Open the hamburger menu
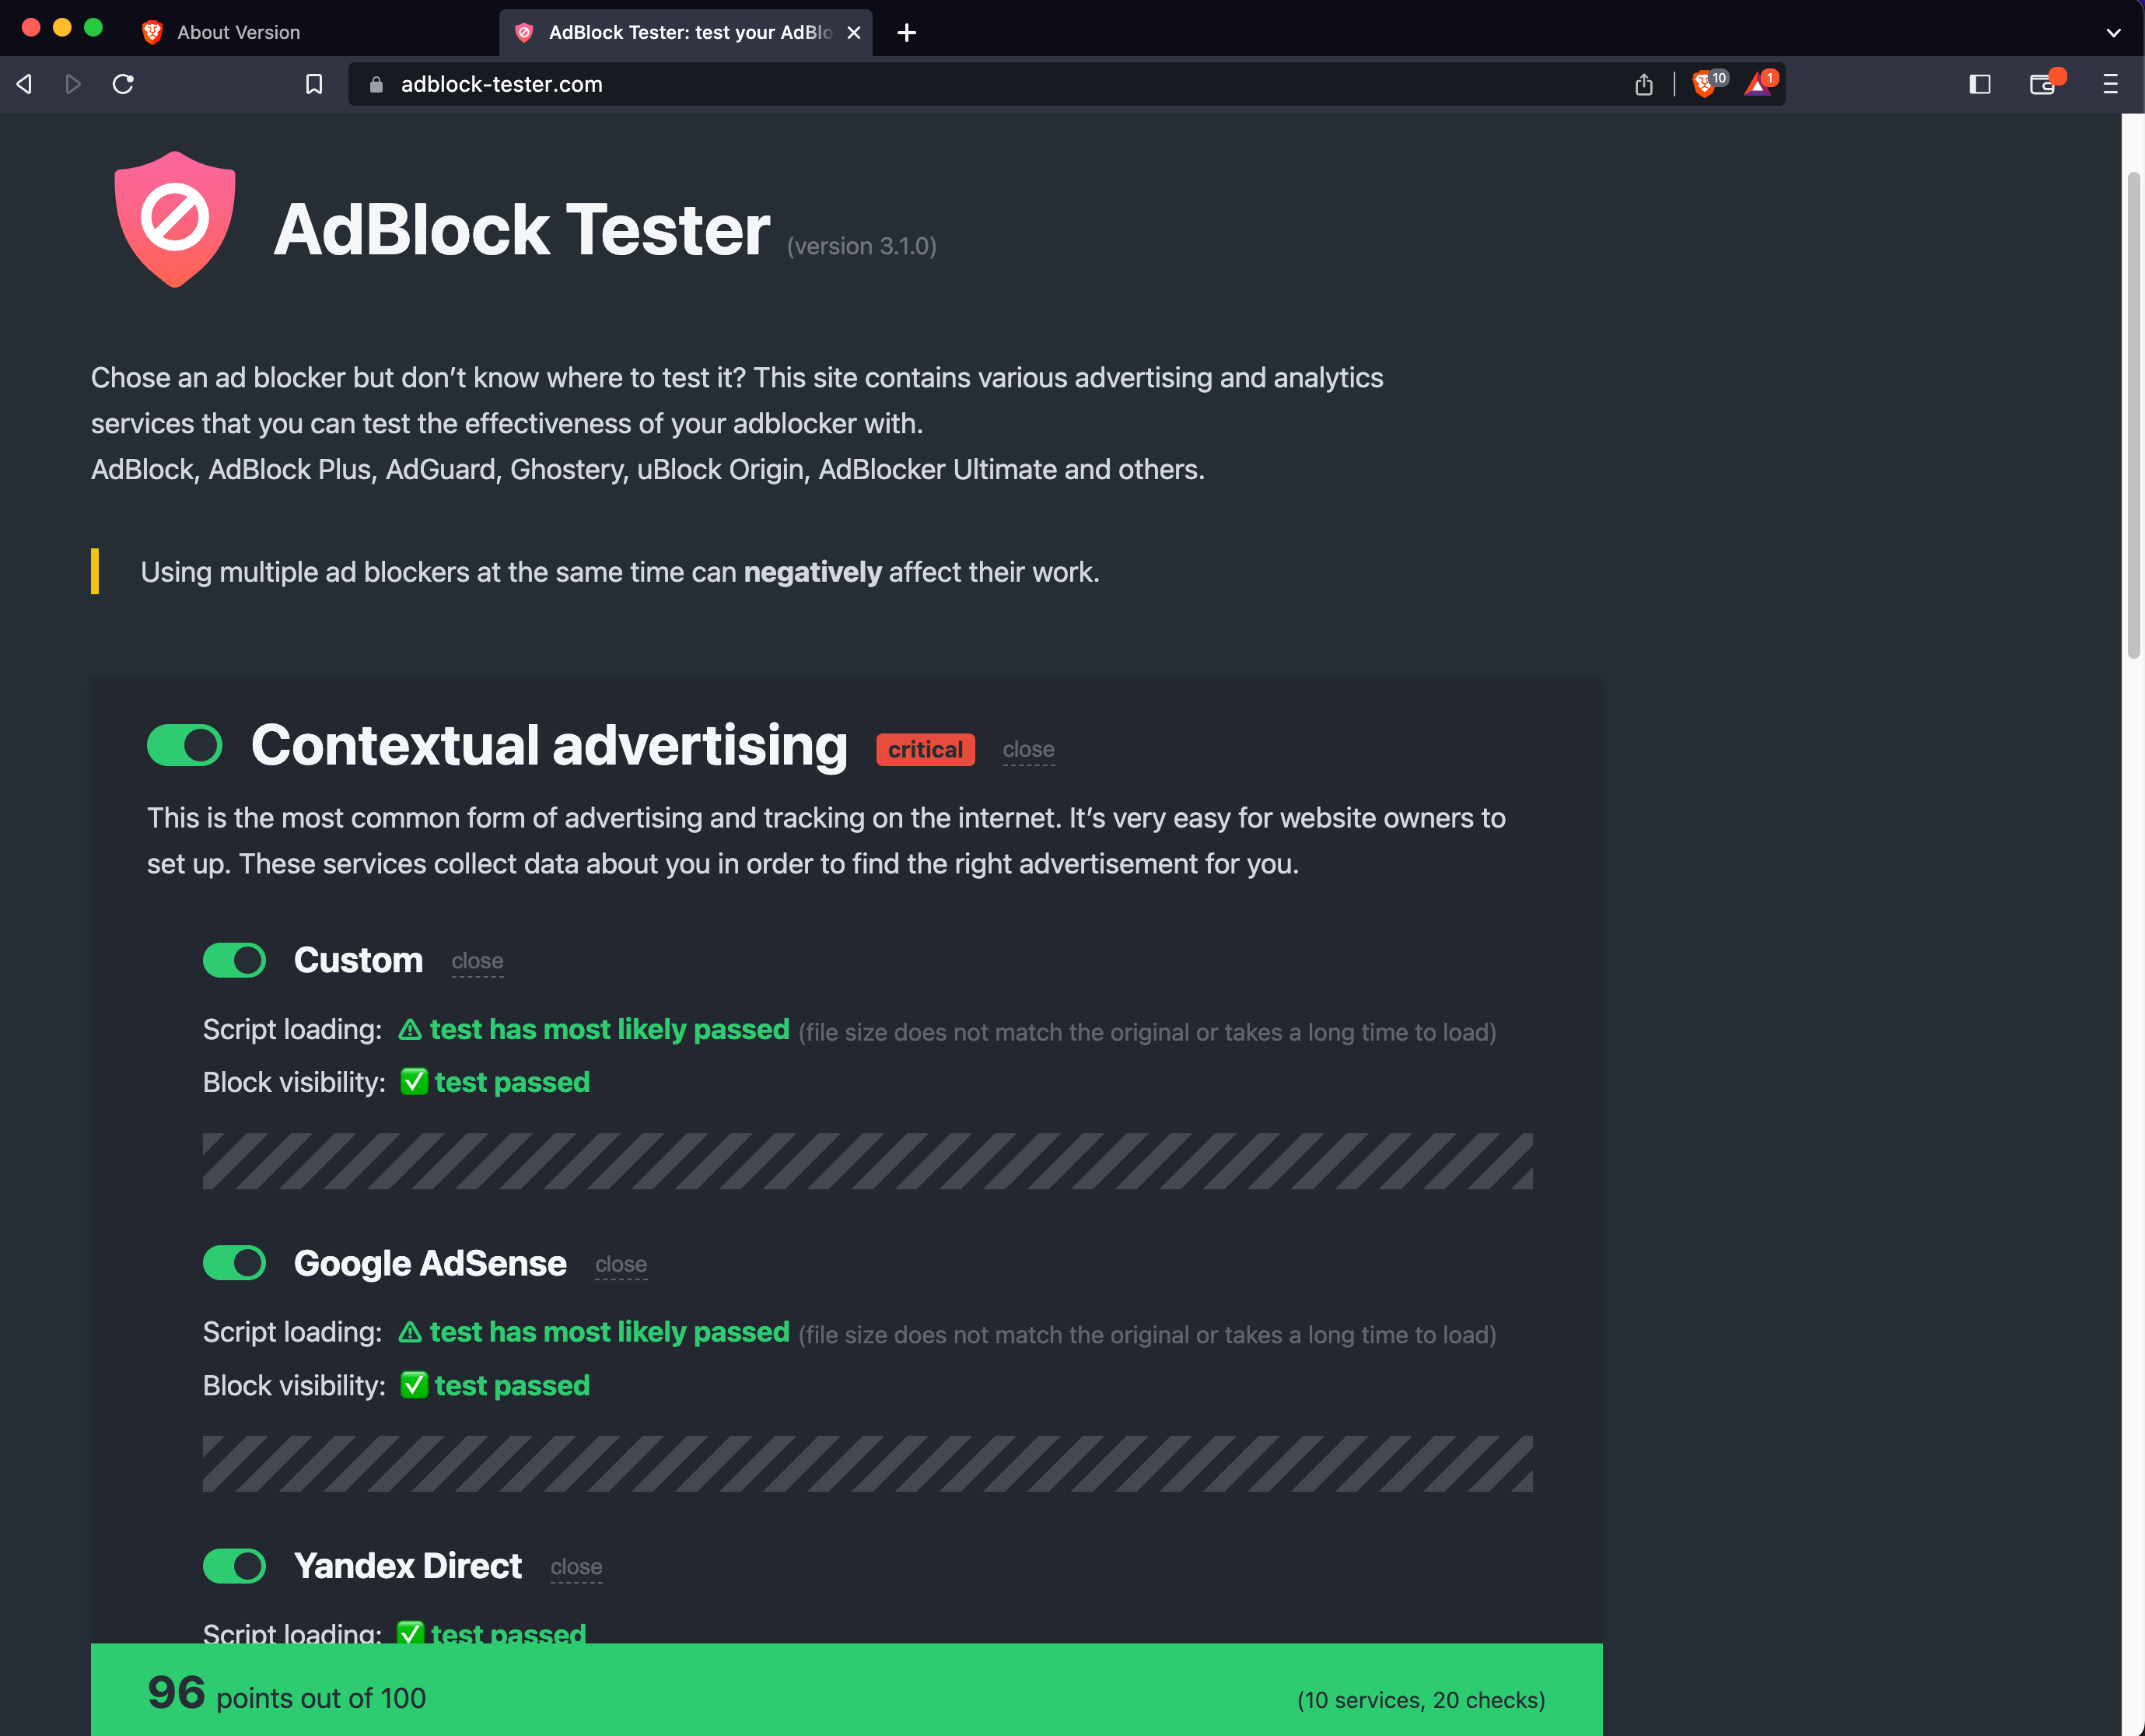 (2111, 84)
